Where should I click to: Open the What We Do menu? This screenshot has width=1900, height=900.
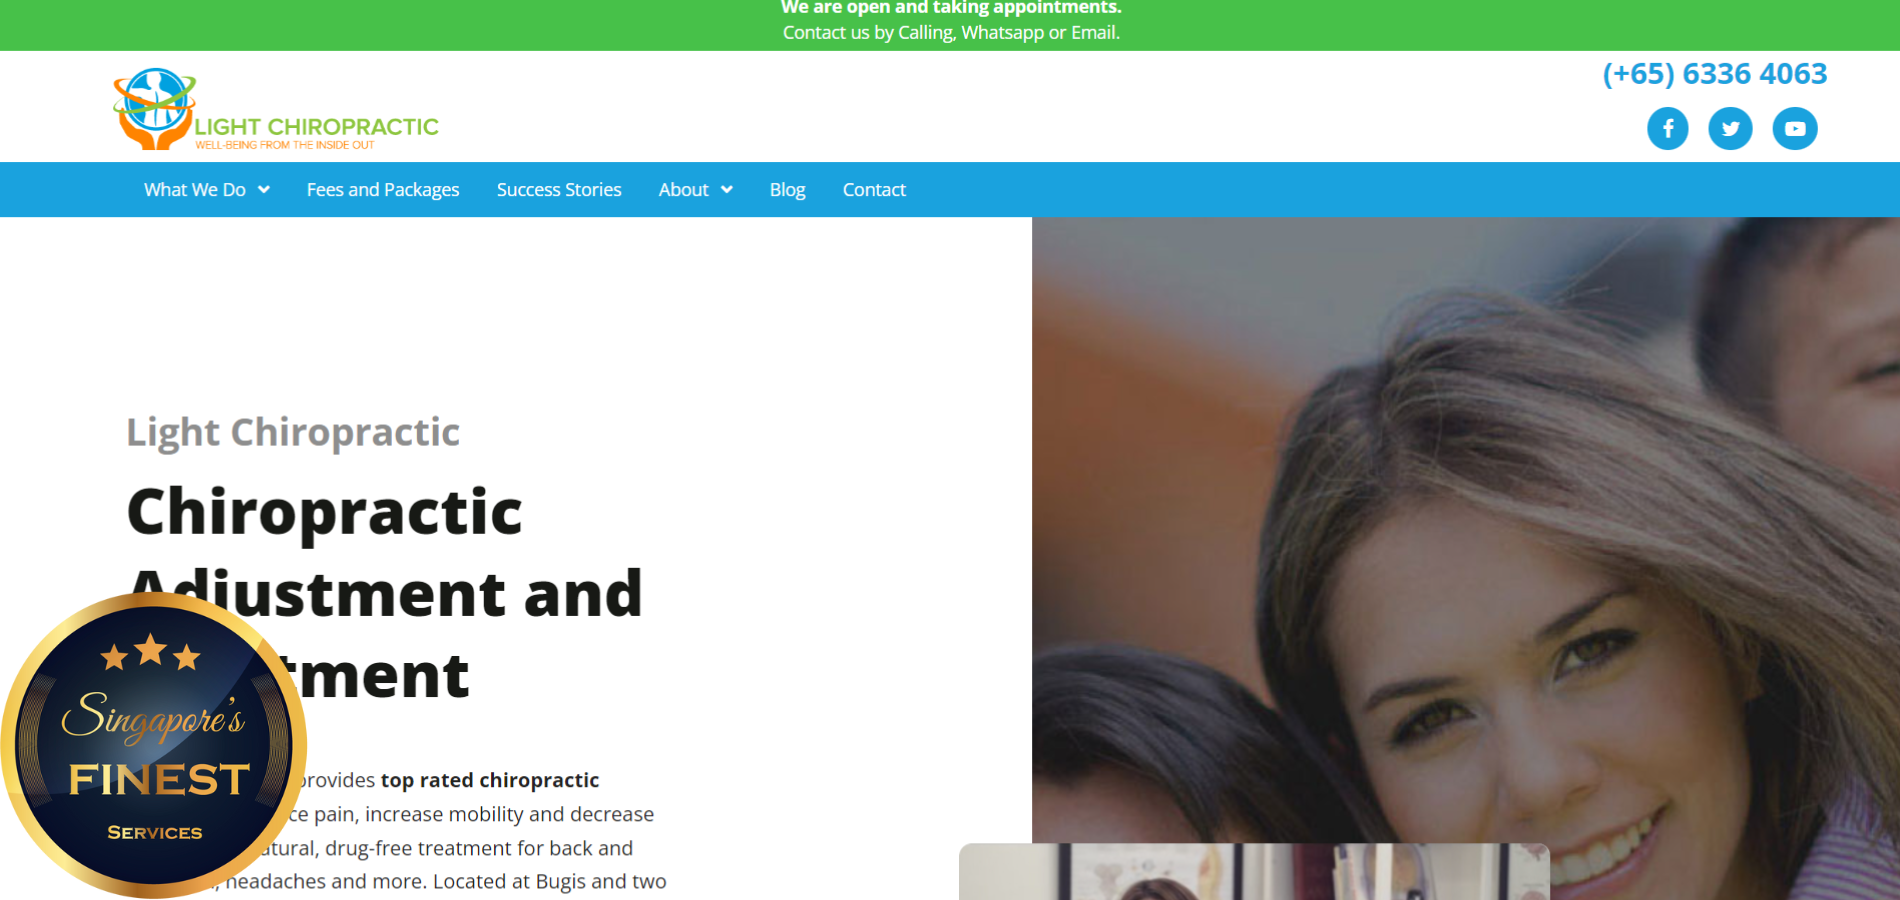click(x=195, y=190)
